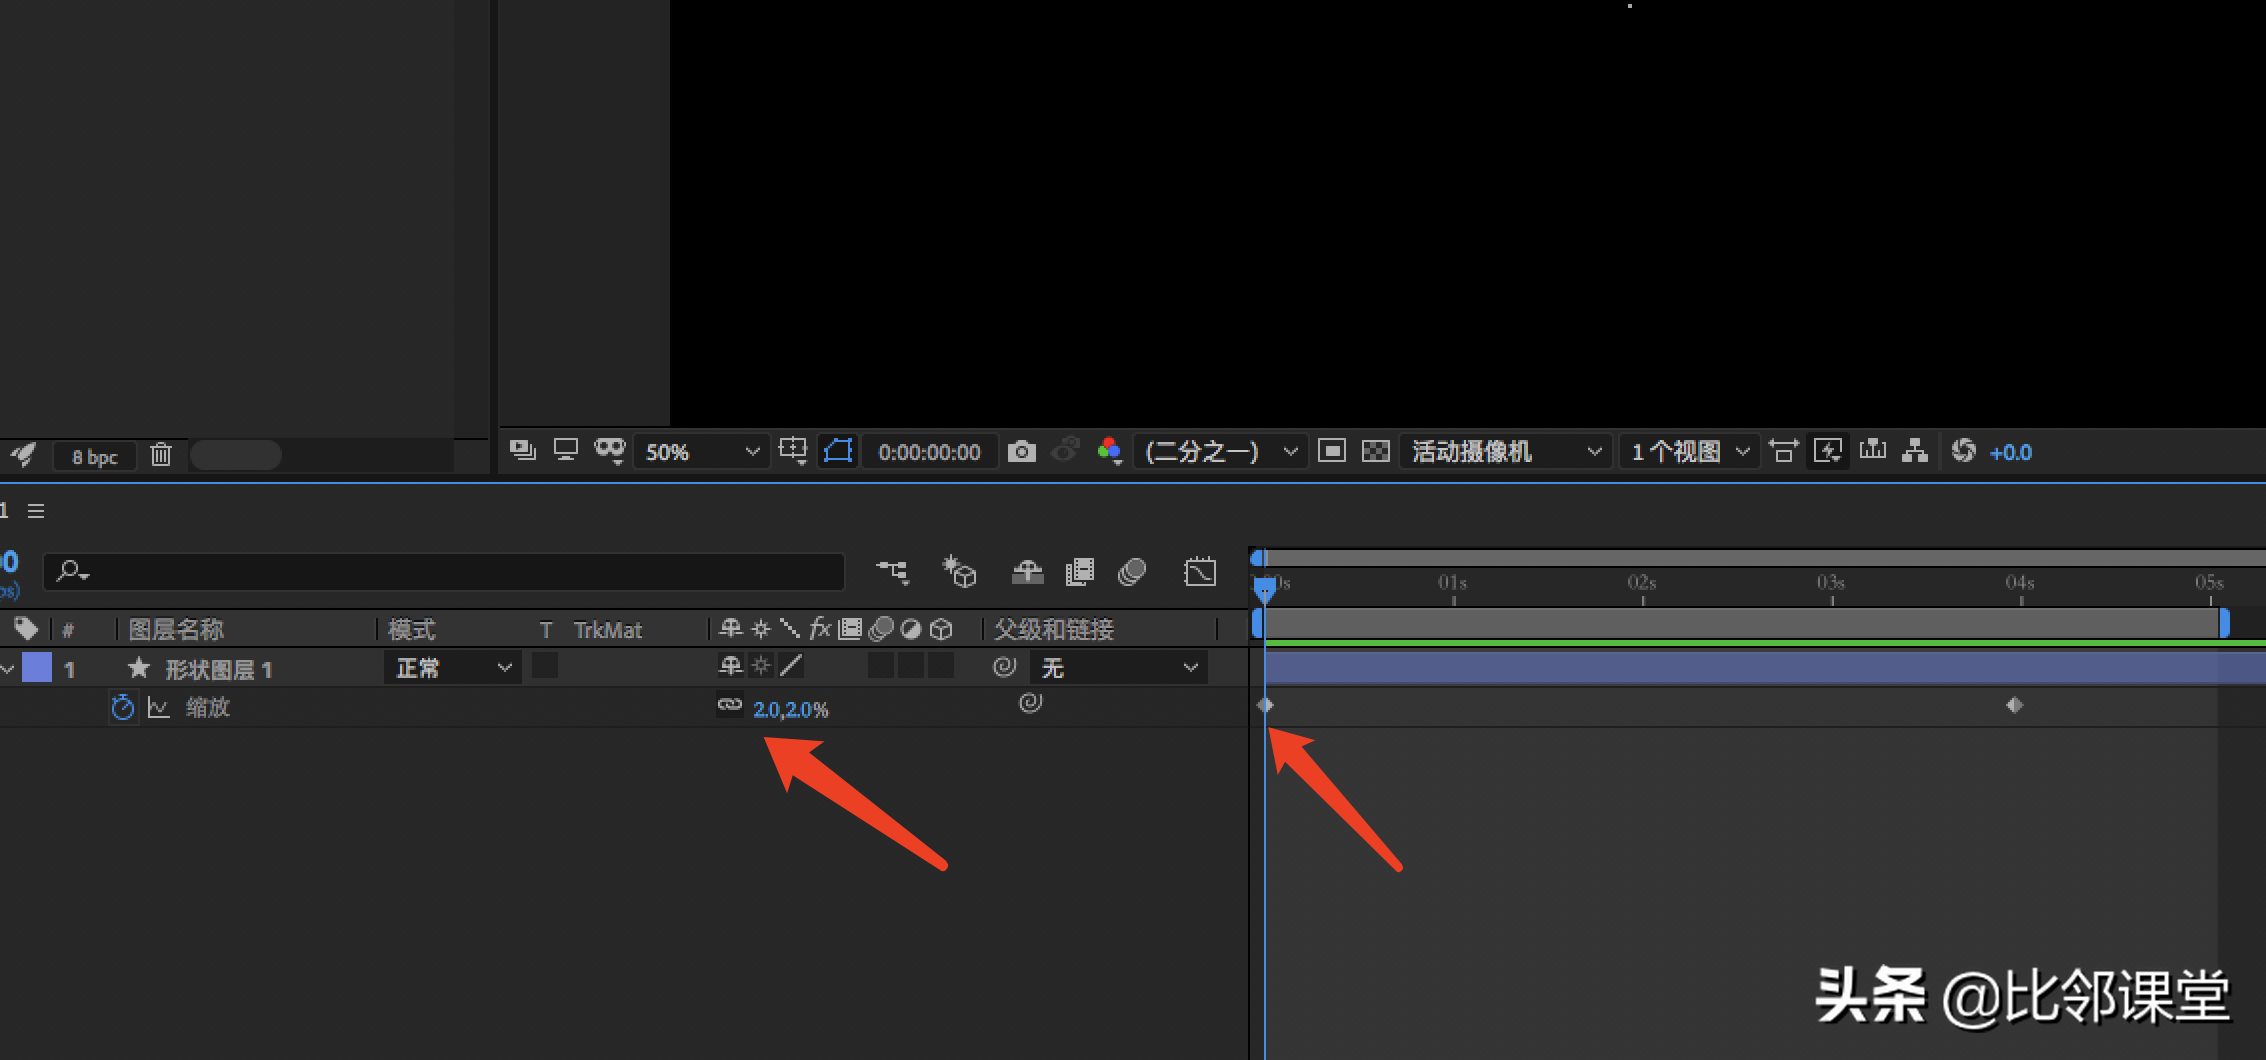Open the 正常 blending mode dropdown
Image resolution: width=2266 pixels, height=1060 pixels.
click(453, 668)
